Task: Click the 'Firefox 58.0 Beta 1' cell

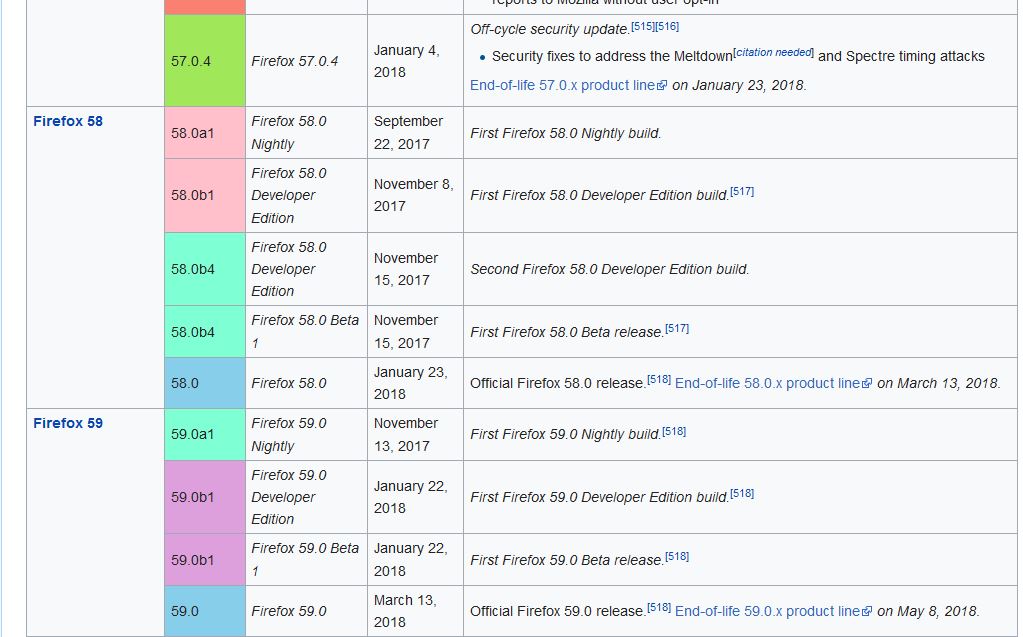Action: 307,332
